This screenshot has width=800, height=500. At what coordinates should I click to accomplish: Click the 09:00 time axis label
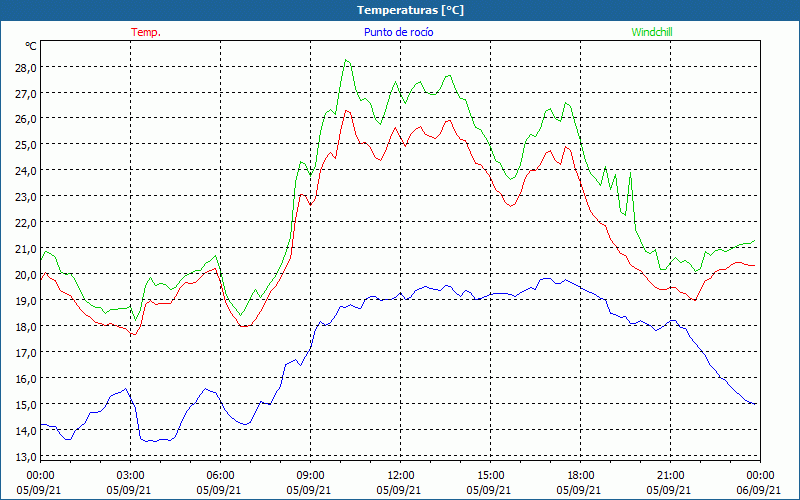tap(310, 476)
